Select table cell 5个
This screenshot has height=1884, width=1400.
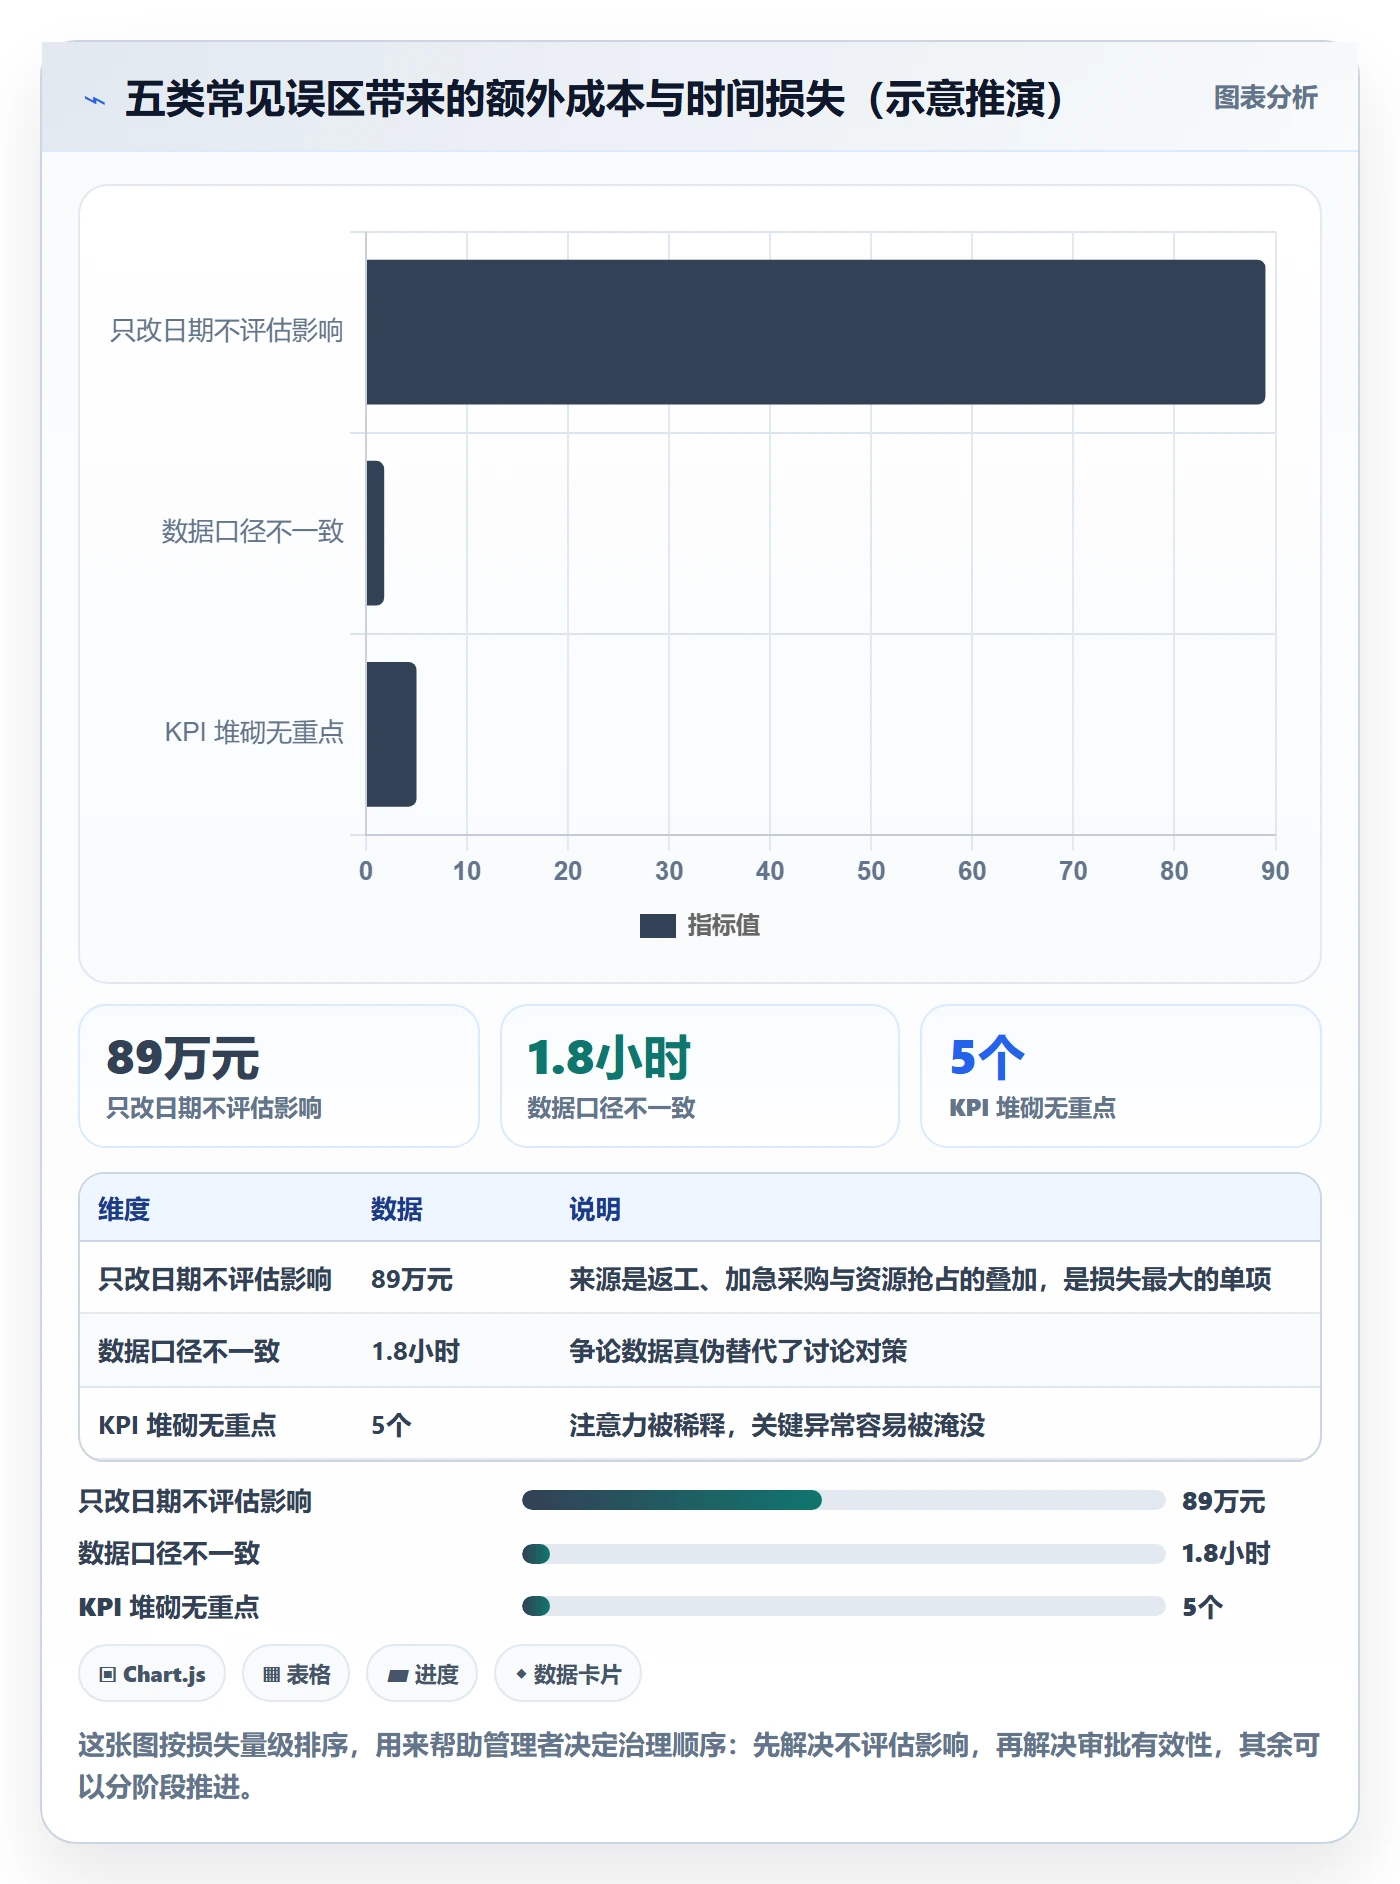(x=391, y=1425)
